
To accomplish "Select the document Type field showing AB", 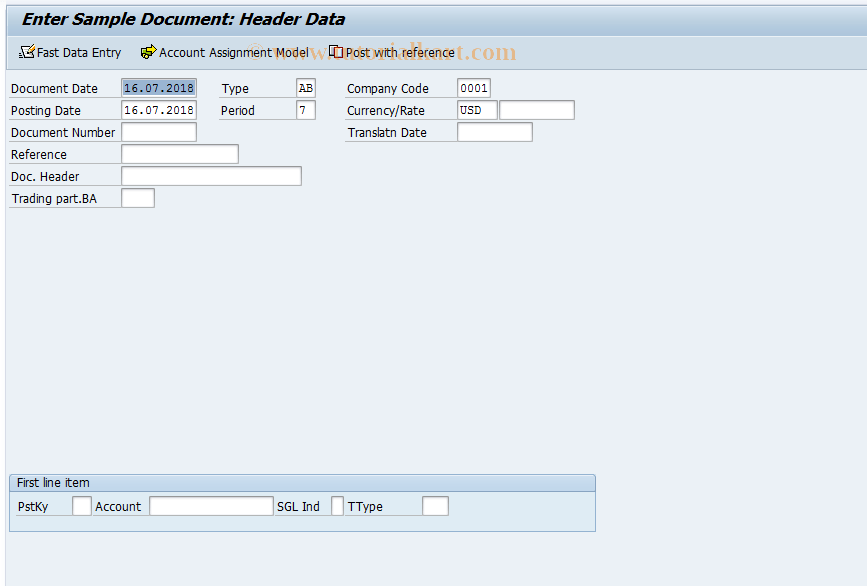I will (305, 88).
